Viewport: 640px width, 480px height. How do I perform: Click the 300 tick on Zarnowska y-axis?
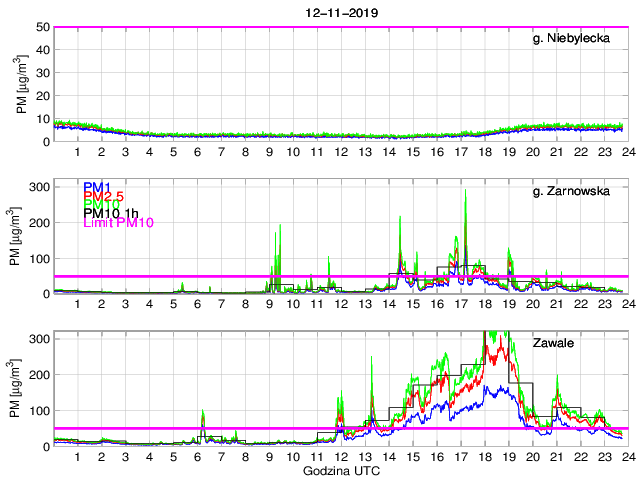(x=40, y=187)
